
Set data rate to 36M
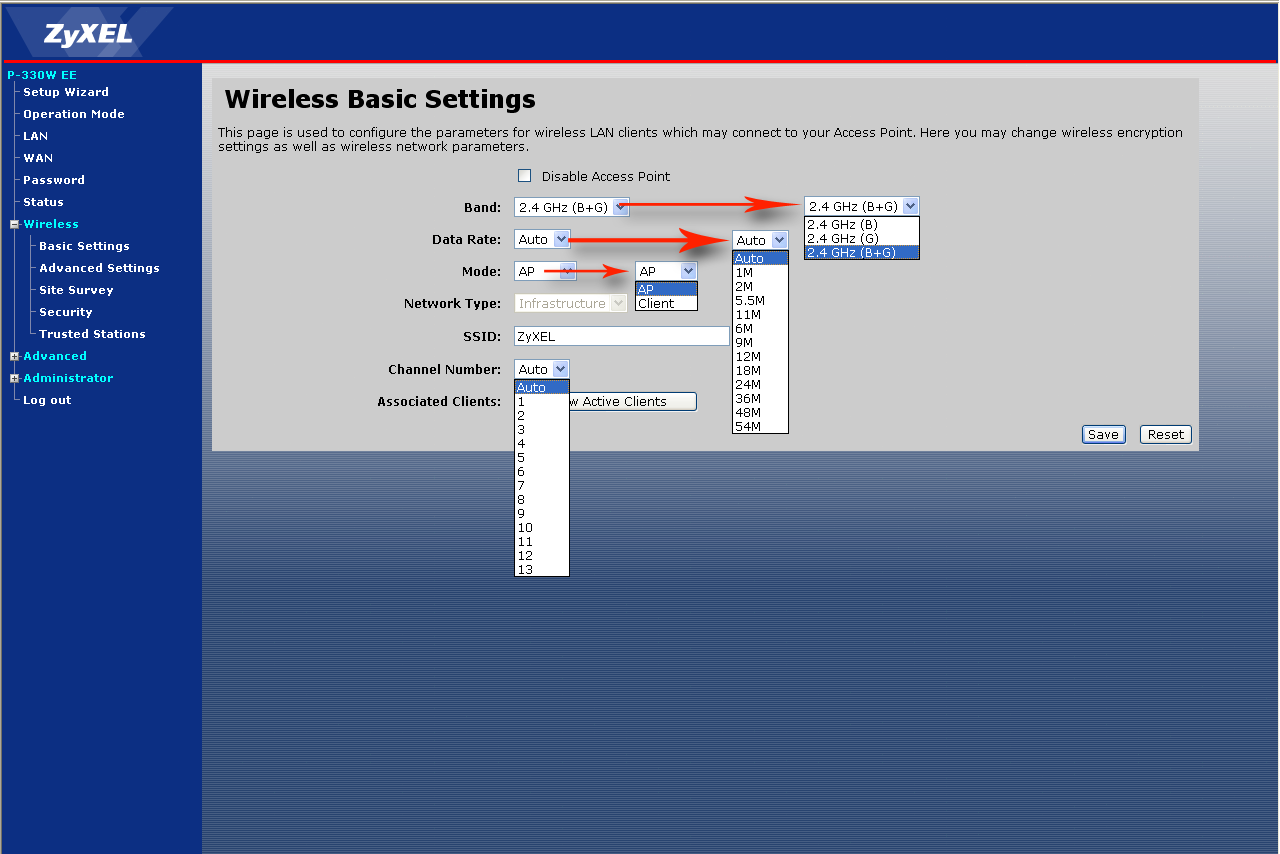(760, 398)
